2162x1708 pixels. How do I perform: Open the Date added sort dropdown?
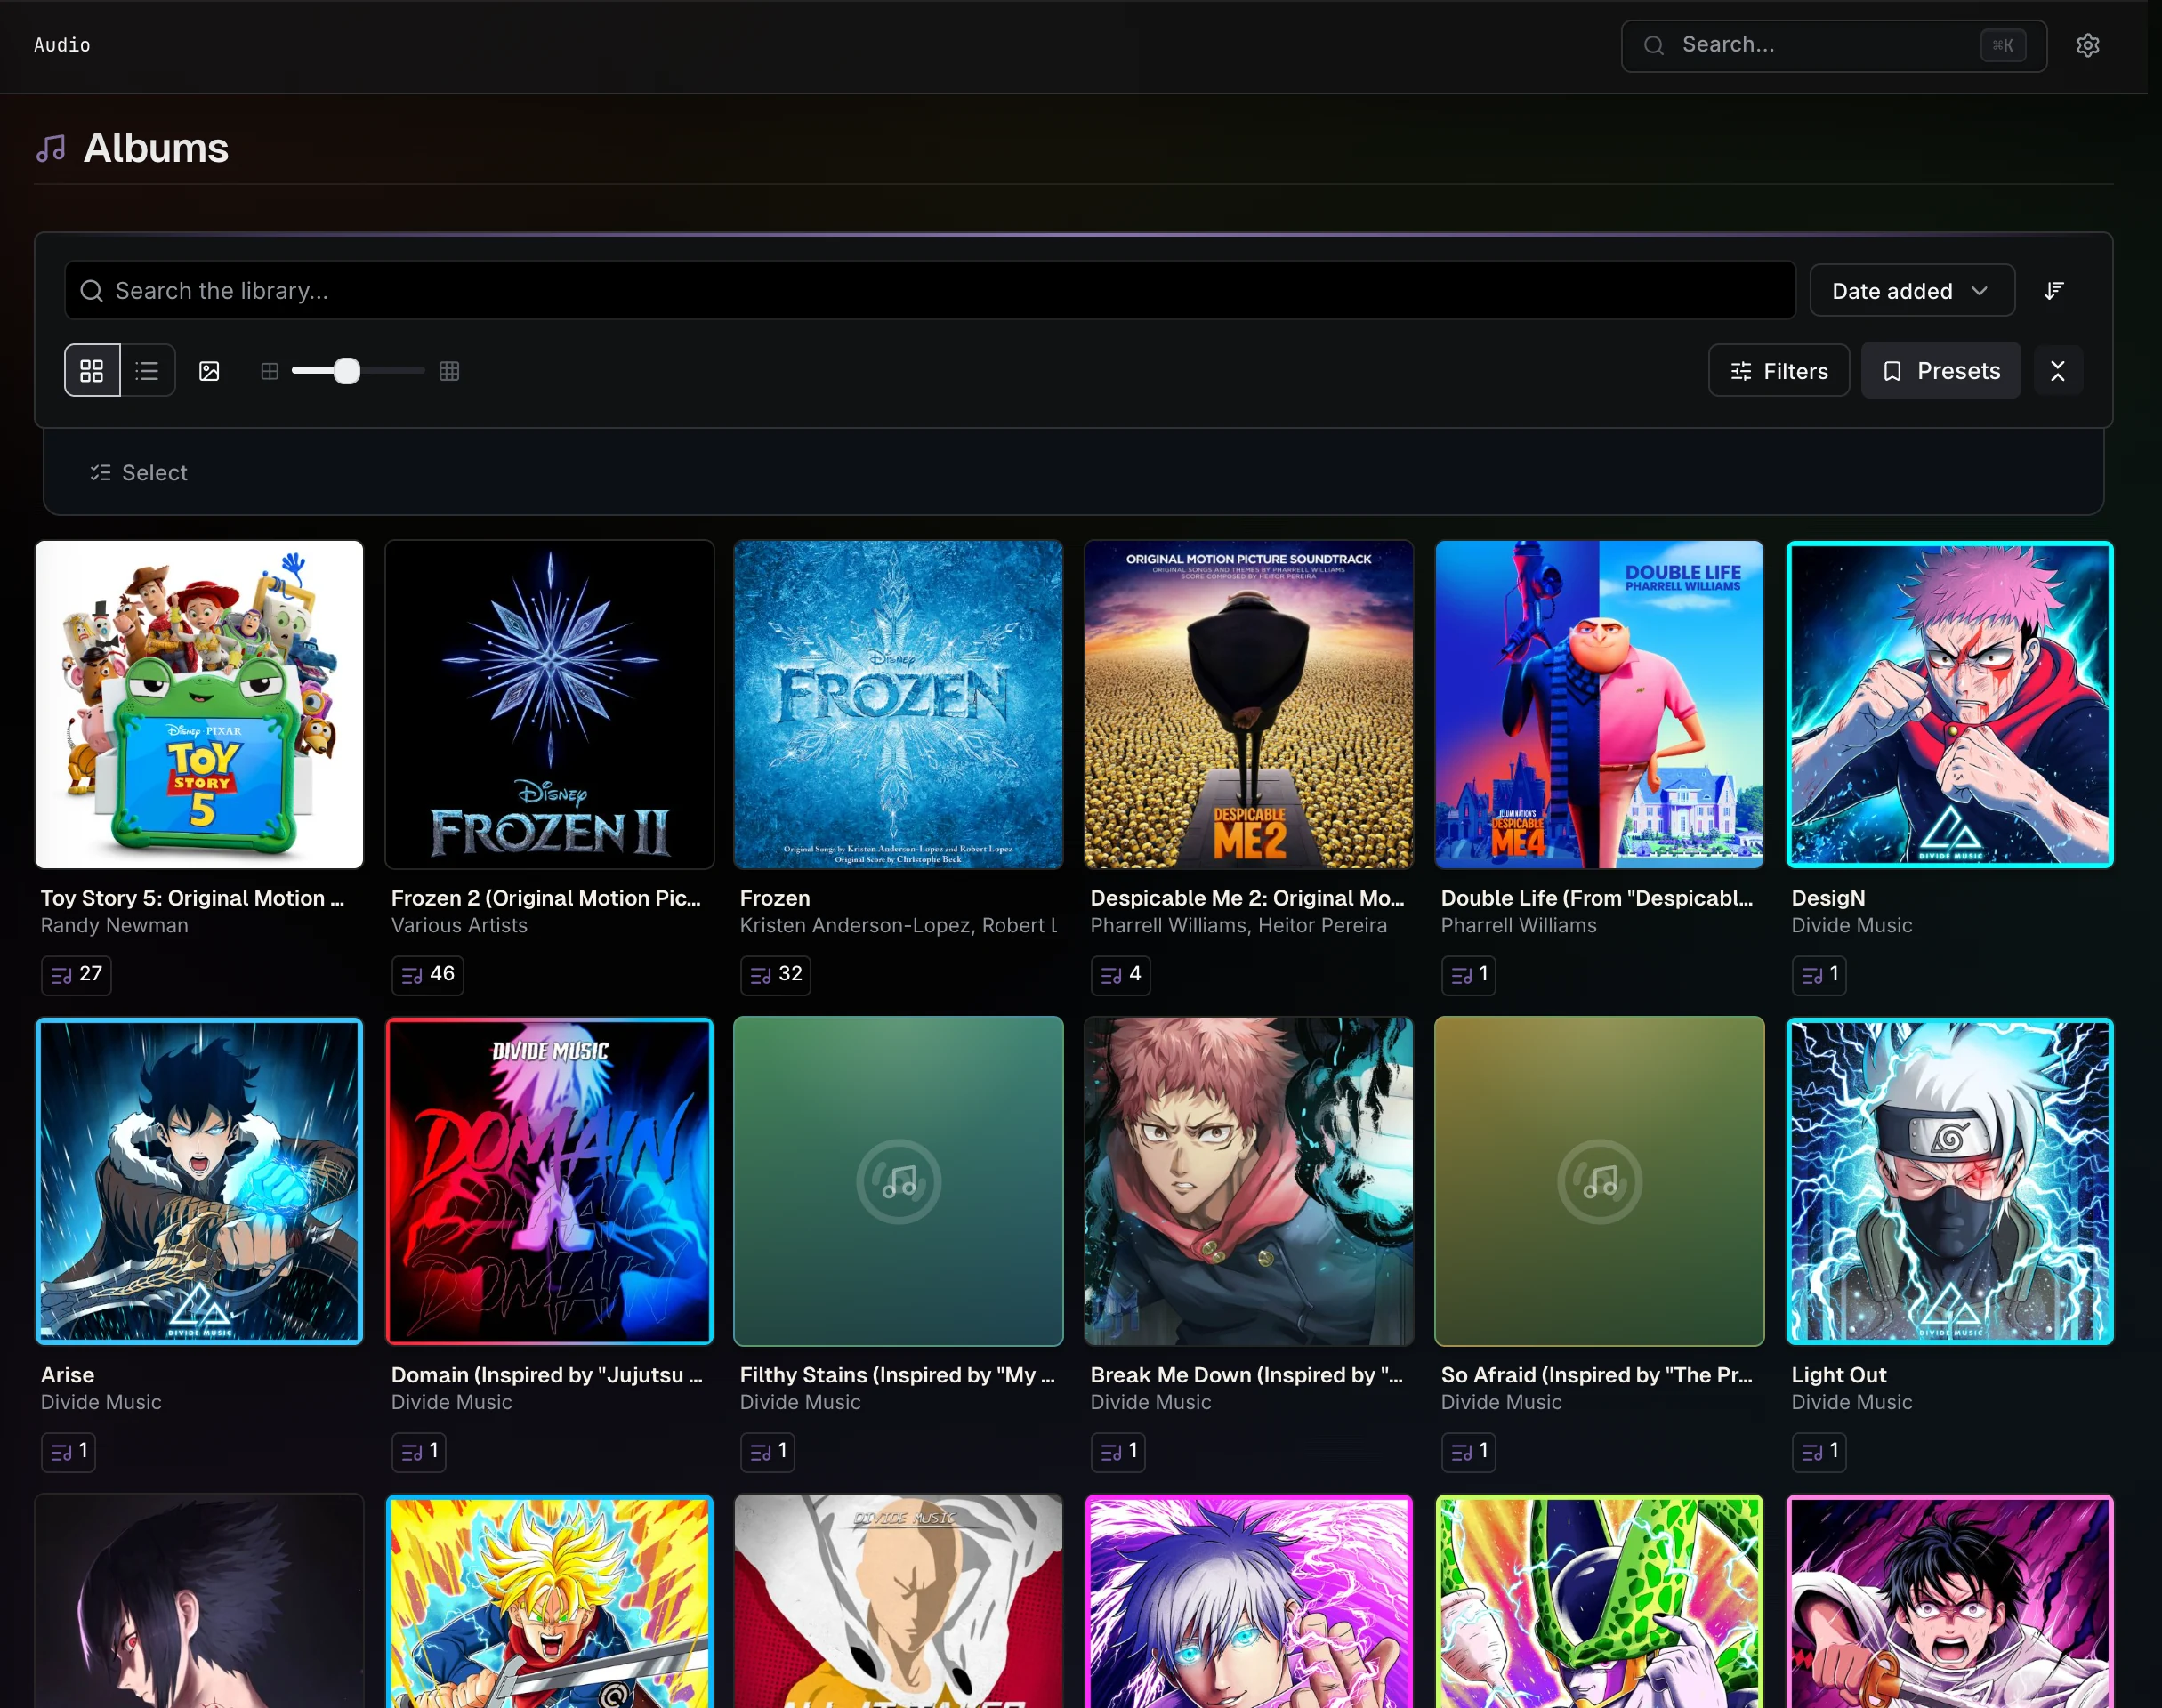click(1911, 291)
